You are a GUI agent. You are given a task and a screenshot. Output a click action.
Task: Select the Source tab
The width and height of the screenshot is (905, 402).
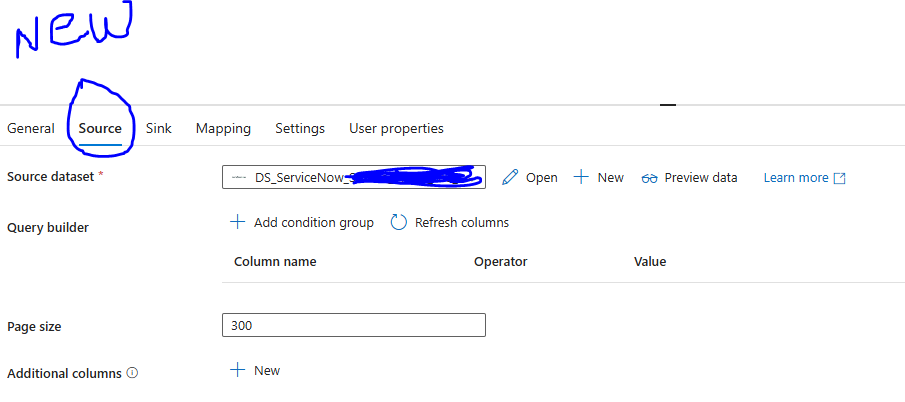pos(100,128)
